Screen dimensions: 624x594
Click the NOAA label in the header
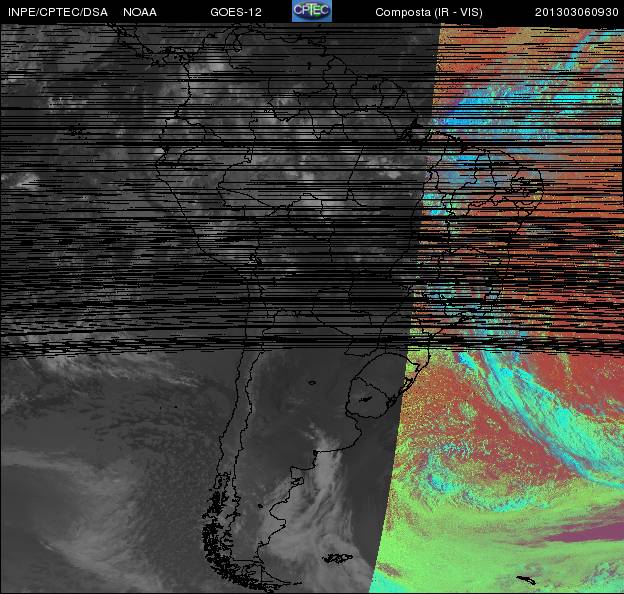tap(140, 12)
